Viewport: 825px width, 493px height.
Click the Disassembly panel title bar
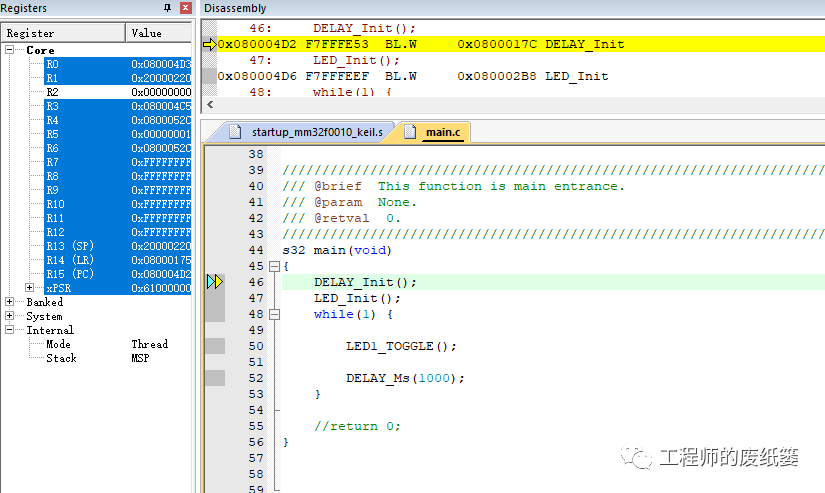coord(513,8)
